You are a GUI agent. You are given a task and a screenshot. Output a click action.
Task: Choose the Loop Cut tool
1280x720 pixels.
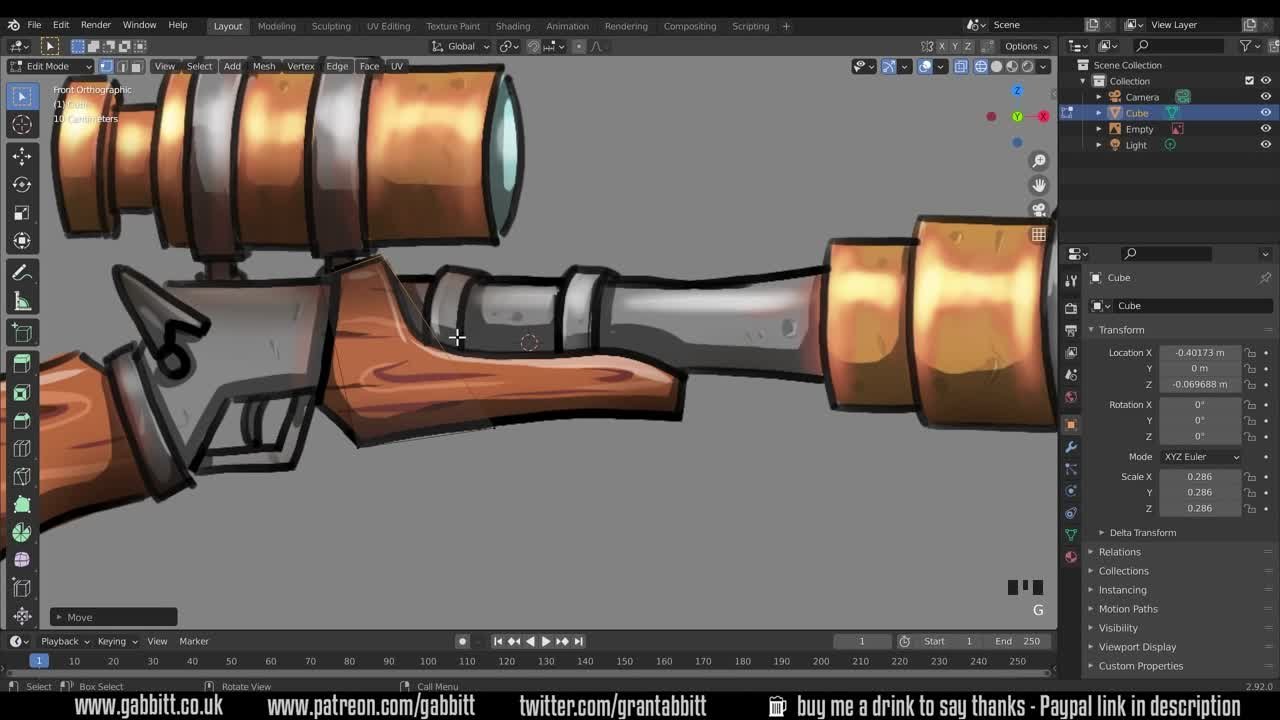[22, 449]
